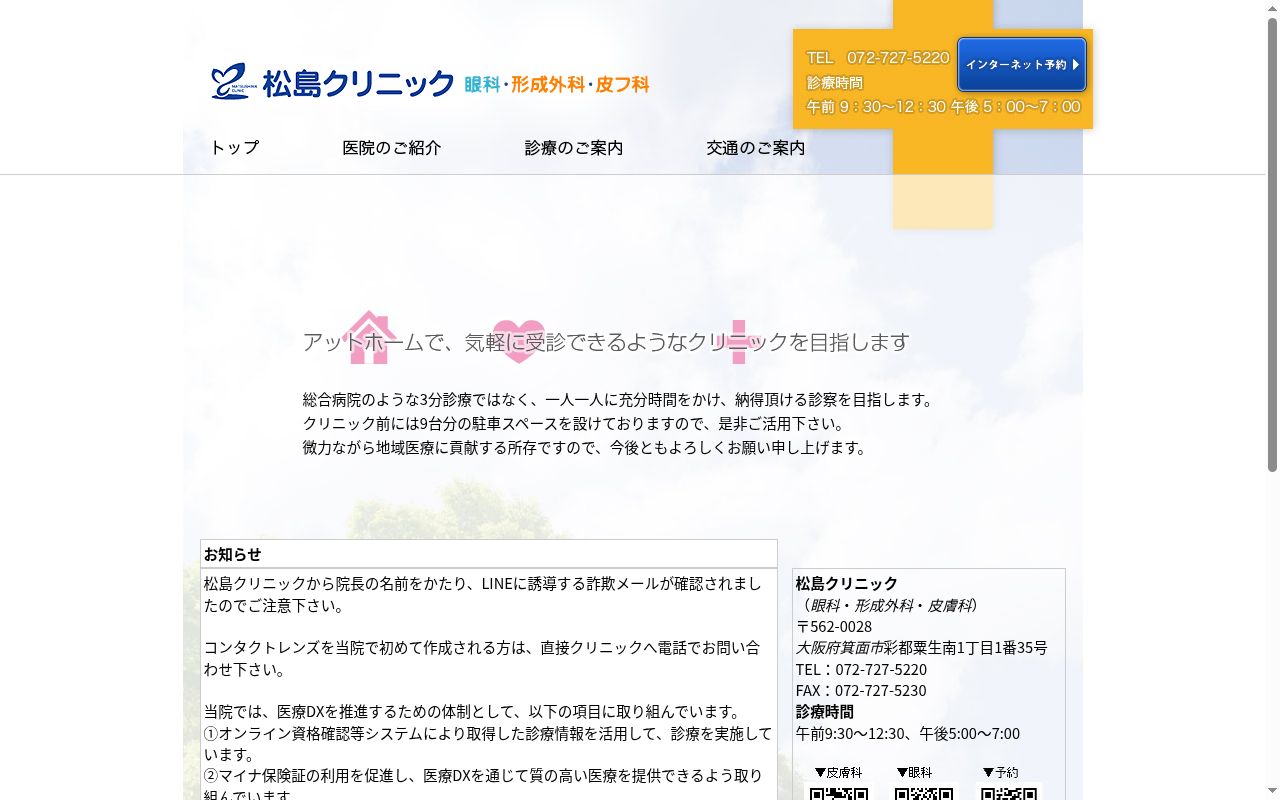Click the scam email warning notice text
1280x800 pixels.
click(483, 594)
